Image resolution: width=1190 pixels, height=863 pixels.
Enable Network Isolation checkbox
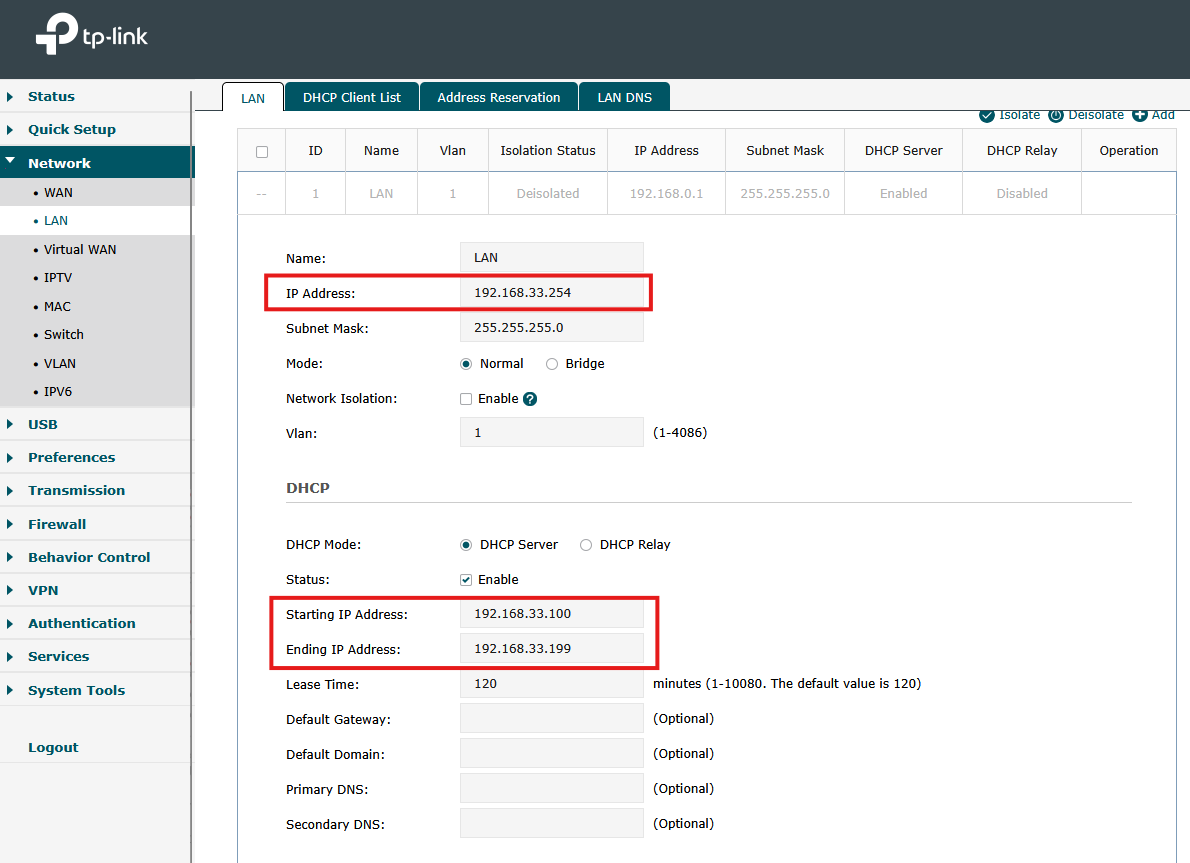(465, 398)
